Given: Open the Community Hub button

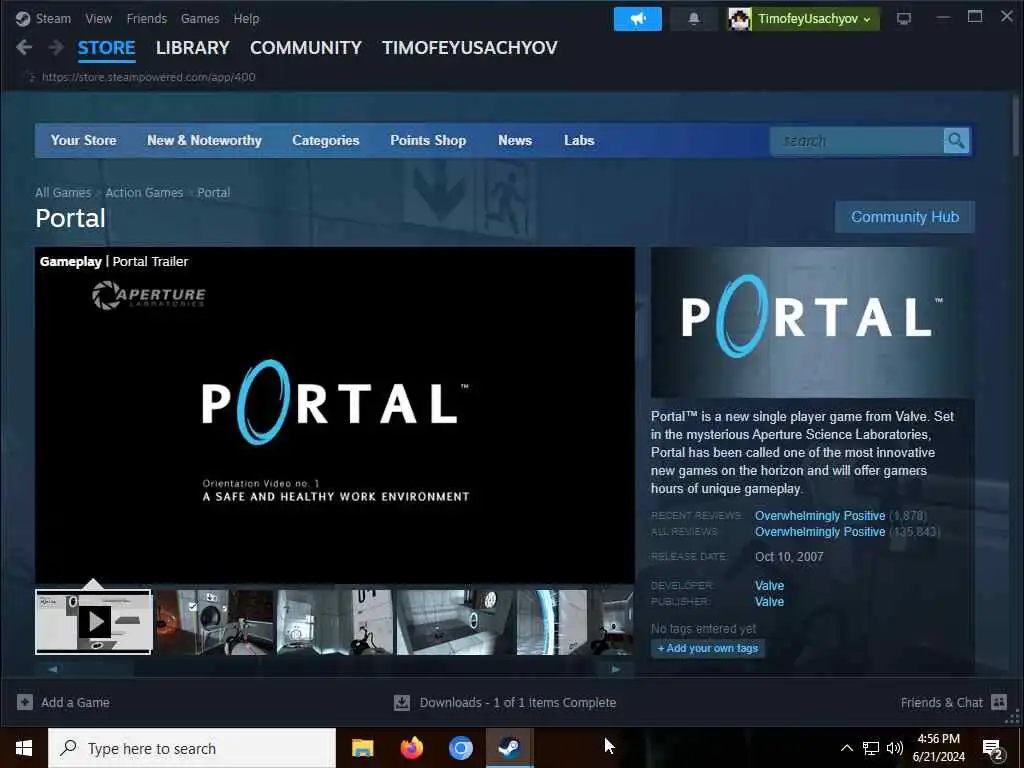Looking at the screenshot, I should click(904, 217).
